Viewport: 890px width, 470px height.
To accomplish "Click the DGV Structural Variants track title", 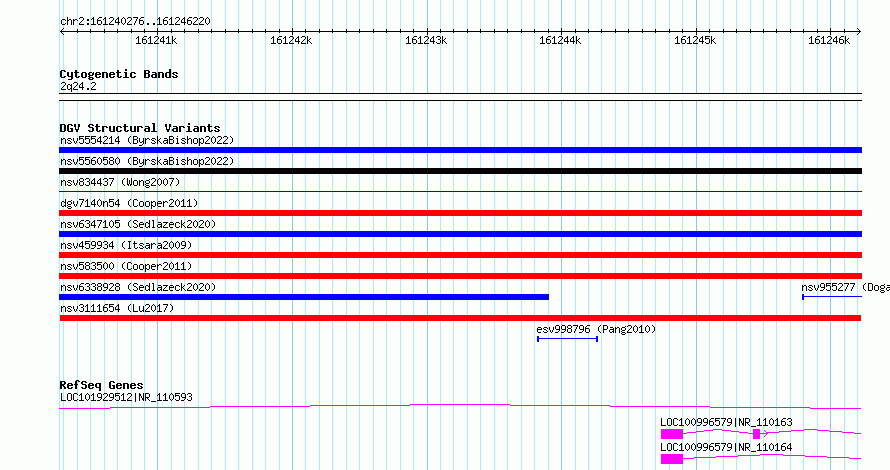I will (x=140, y=128).
